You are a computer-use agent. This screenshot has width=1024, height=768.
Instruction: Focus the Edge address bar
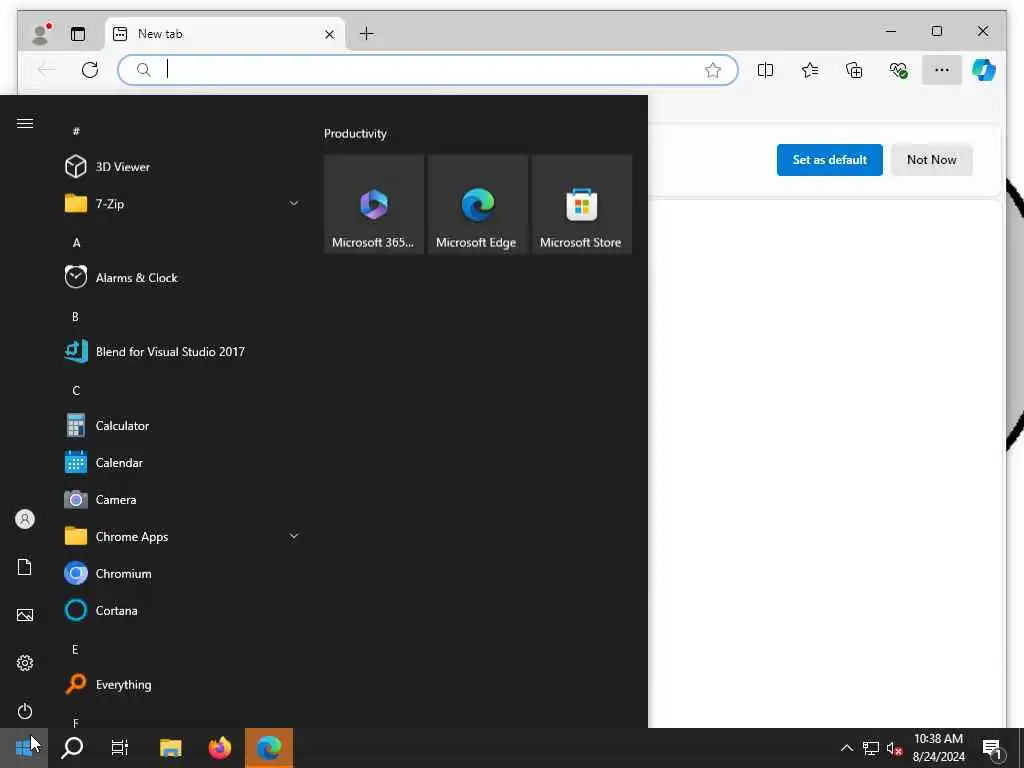click(428, 70)
